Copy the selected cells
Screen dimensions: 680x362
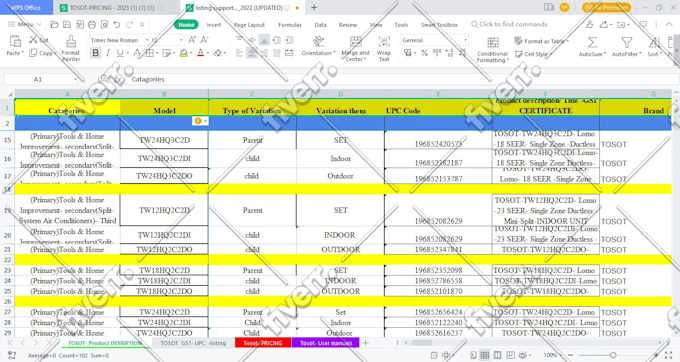tap(41, 53)
